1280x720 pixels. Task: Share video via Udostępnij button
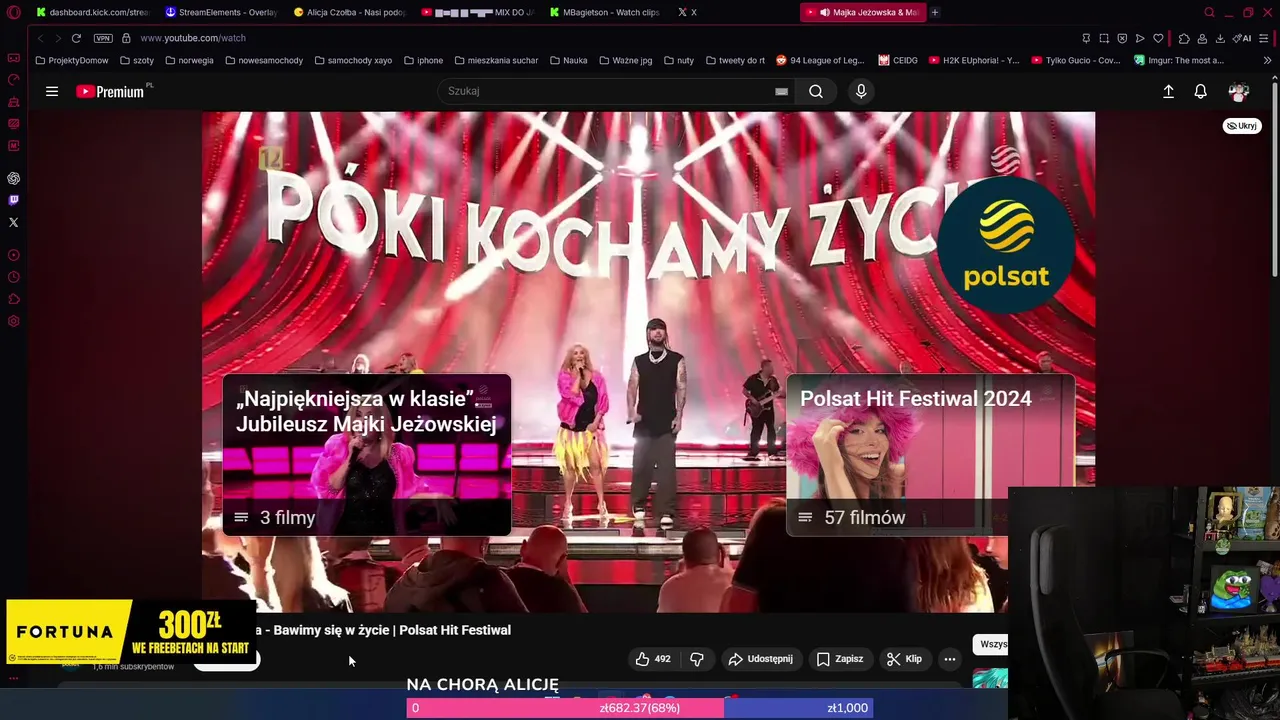(x=761, y=659)
